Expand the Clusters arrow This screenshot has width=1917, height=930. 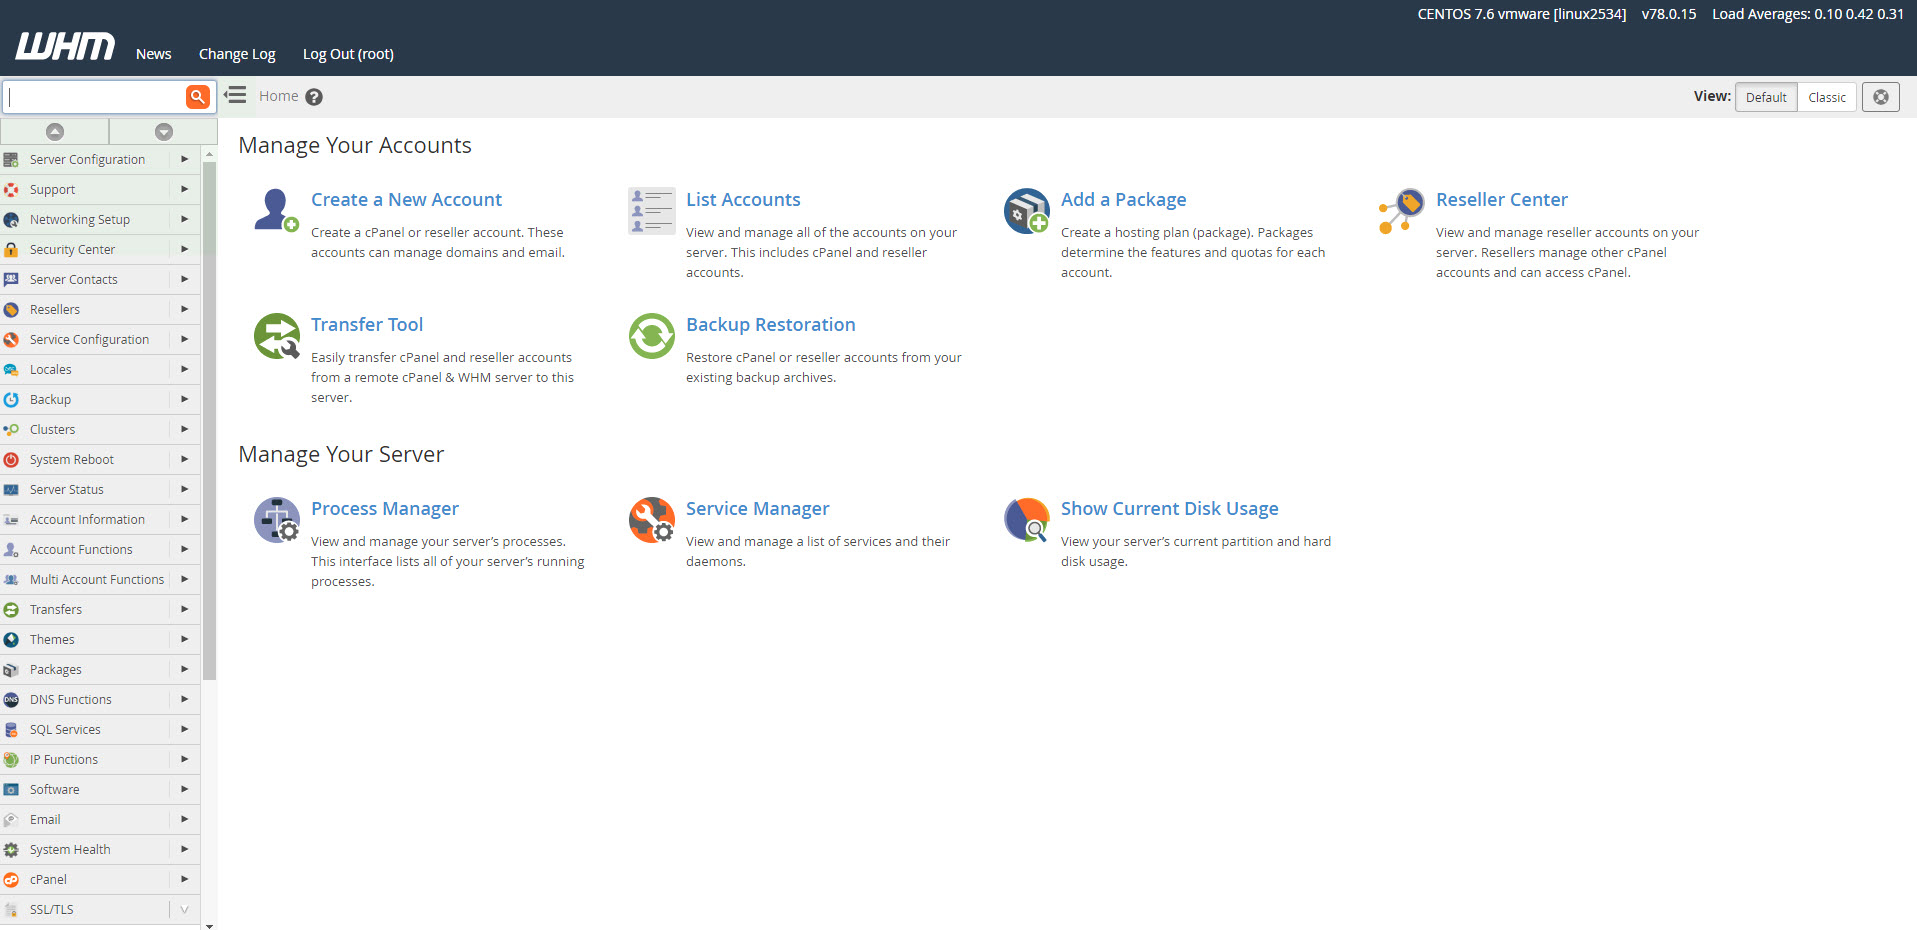(184, 429)
